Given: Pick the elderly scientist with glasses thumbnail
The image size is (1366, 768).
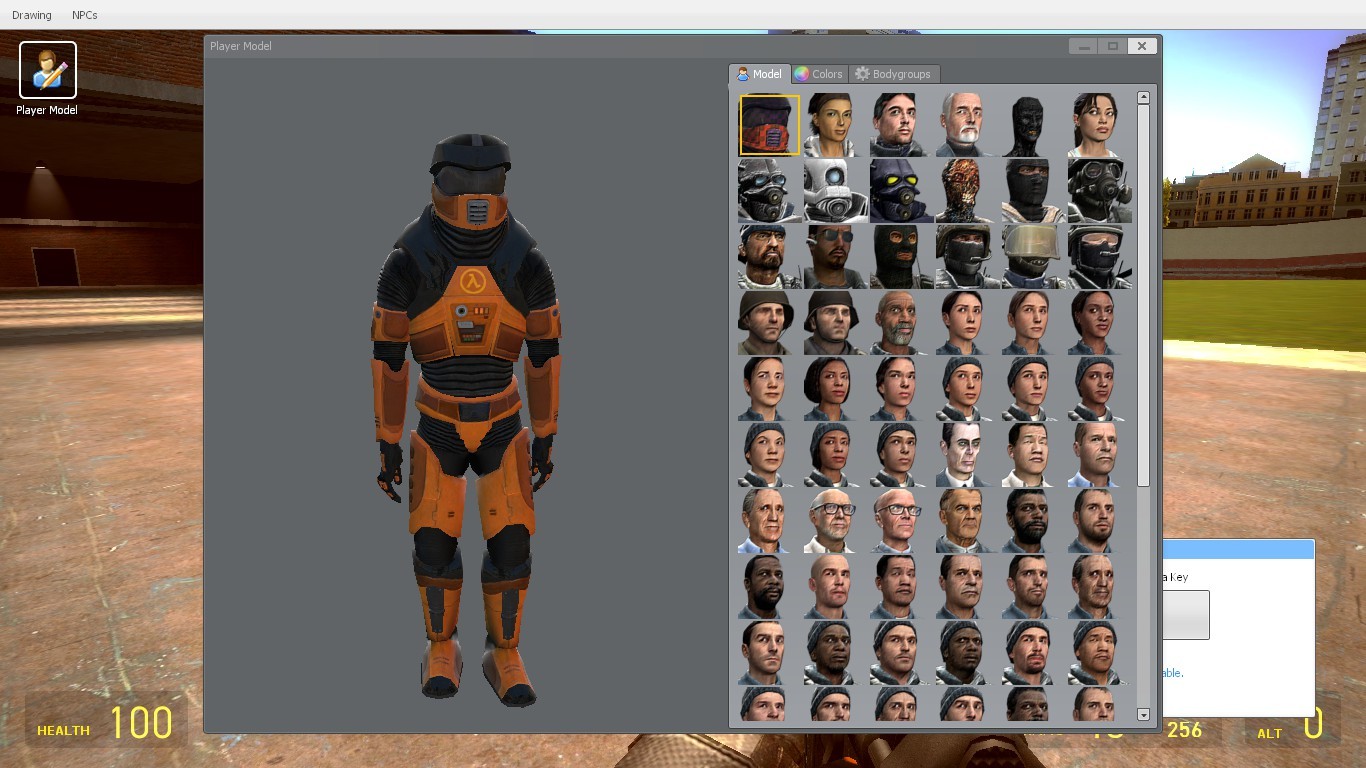Looking at the screenshot, I should coord(830,519).
